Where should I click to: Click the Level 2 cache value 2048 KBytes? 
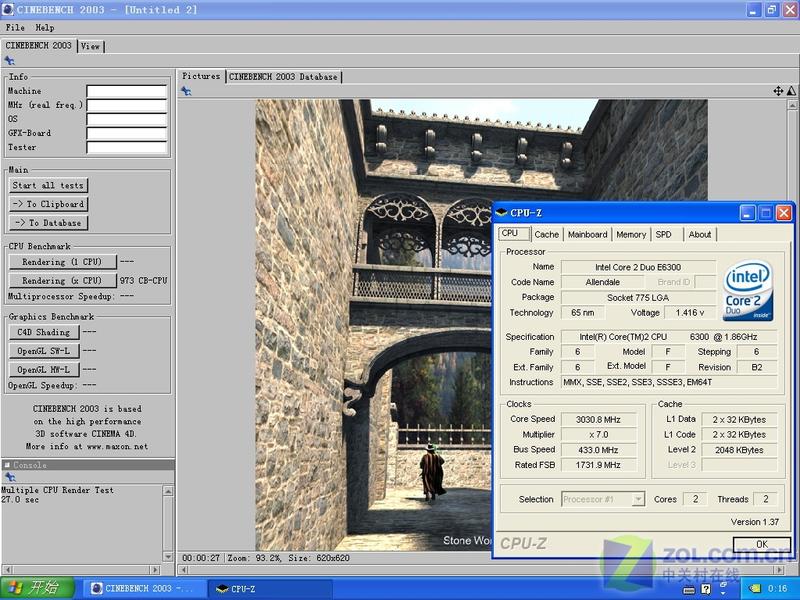coord(739,450)
